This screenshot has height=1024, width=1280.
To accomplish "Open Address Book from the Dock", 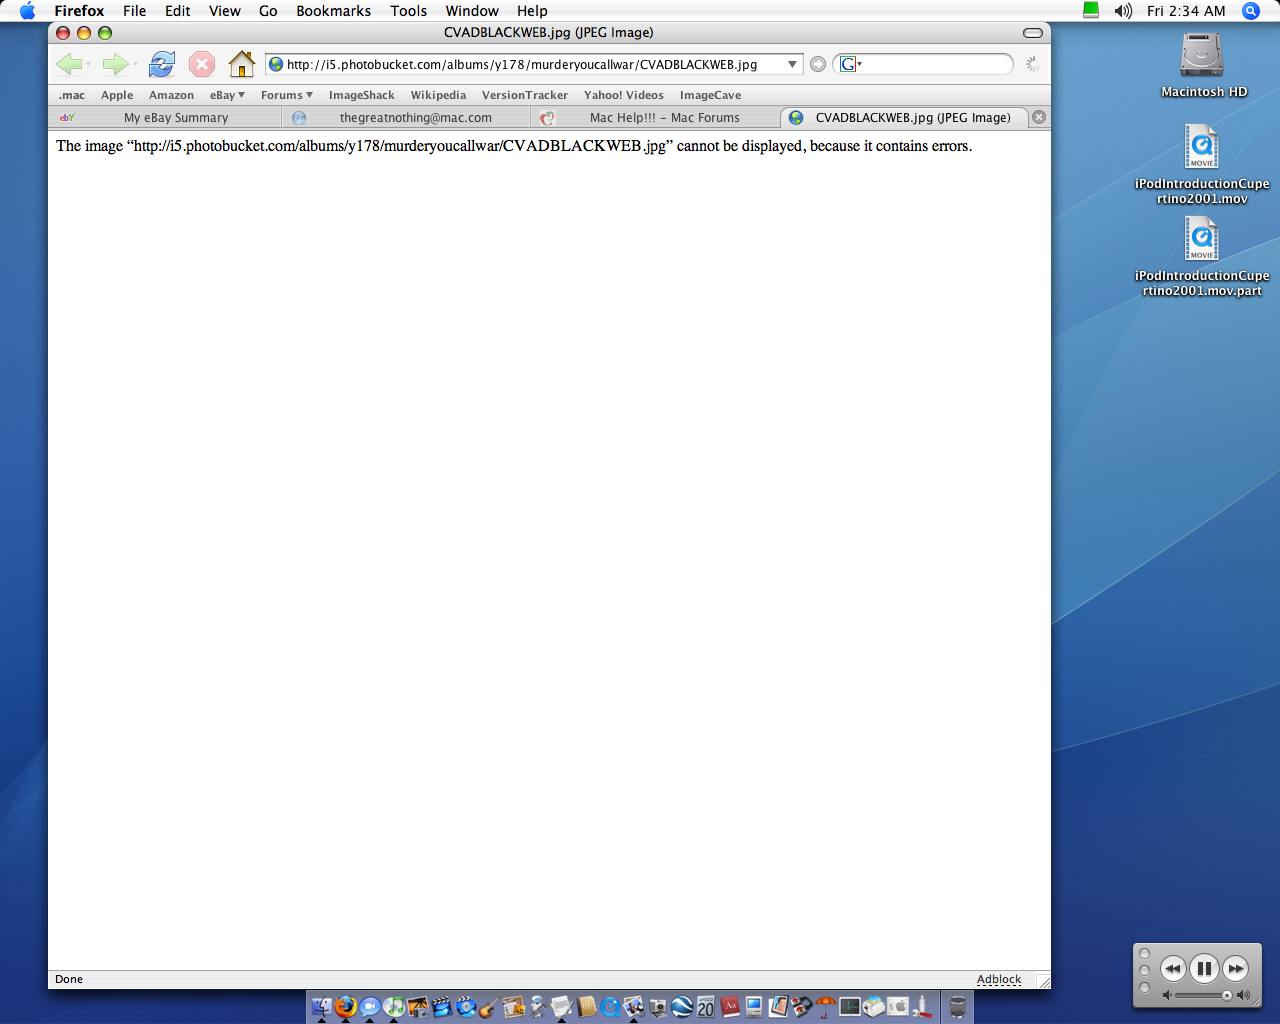I will pyautogui.click(x=587, y=1007).
